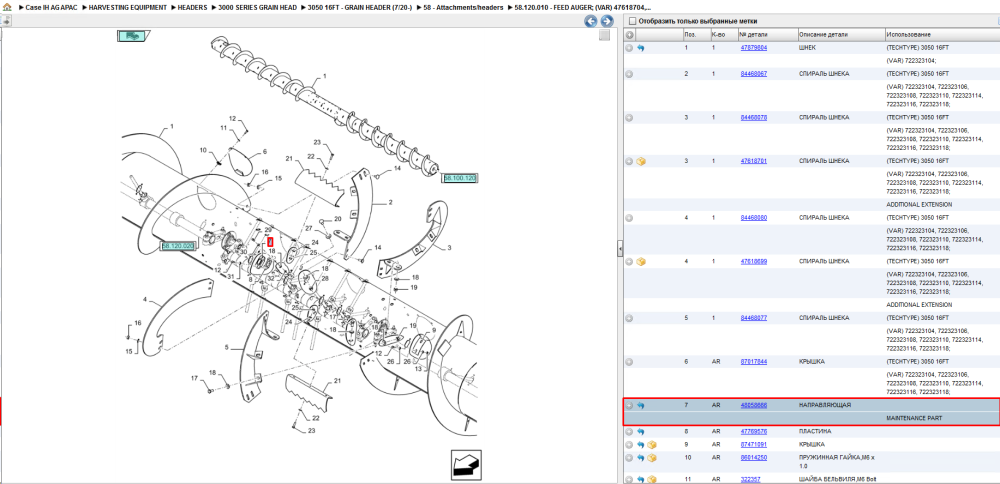Add part 47618701 with its plus icon
The width and height of the screenshot is (1000, 484).
point(629,161)
